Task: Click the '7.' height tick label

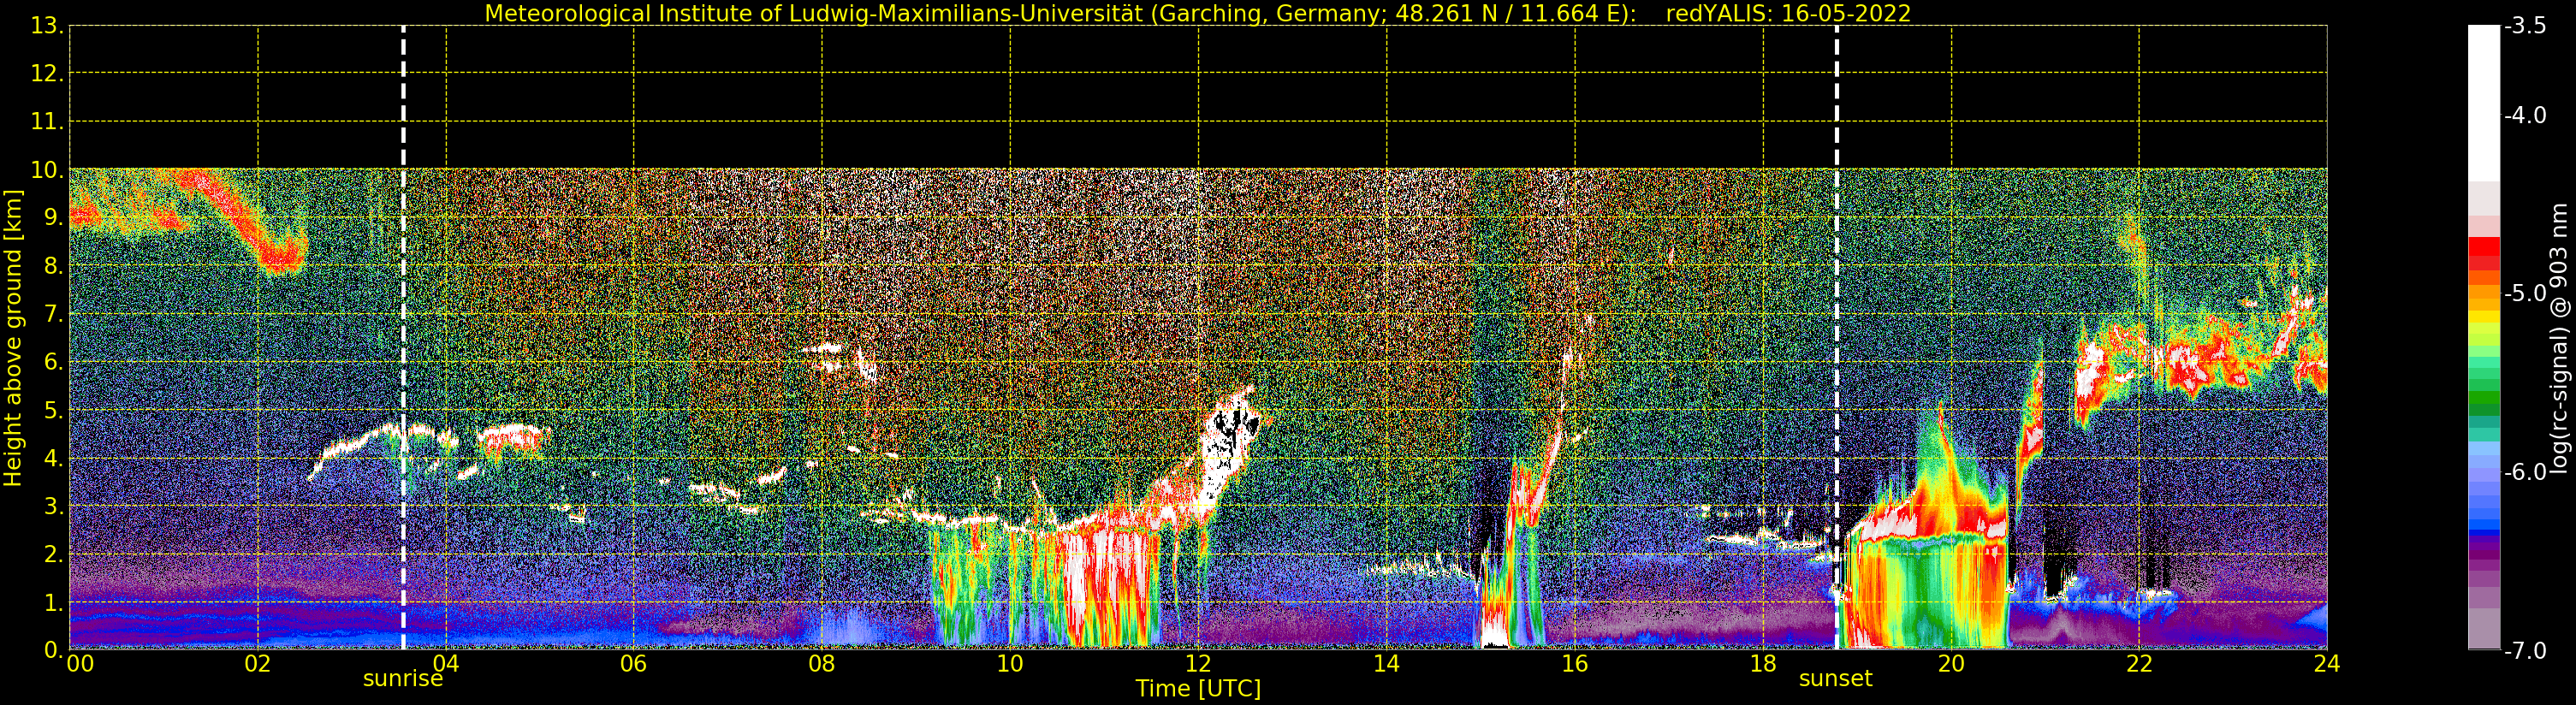Action: (x=54, y=314)
